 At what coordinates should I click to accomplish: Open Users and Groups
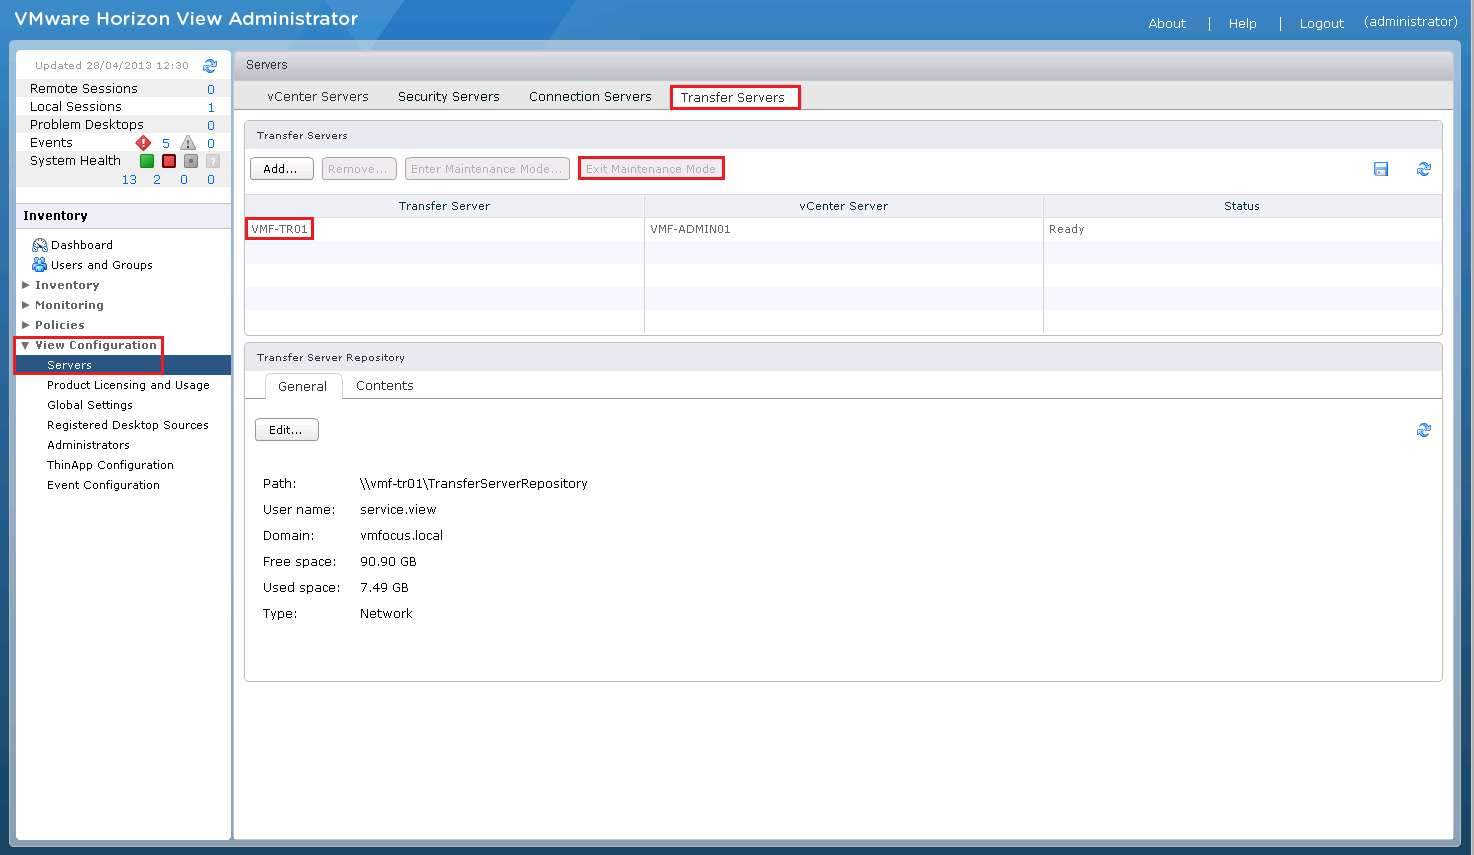101,265
